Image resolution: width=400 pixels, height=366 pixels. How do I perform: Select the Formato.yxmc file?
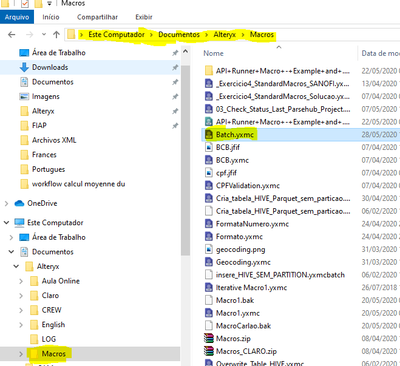pyautogui.click(x=239, y=237)
